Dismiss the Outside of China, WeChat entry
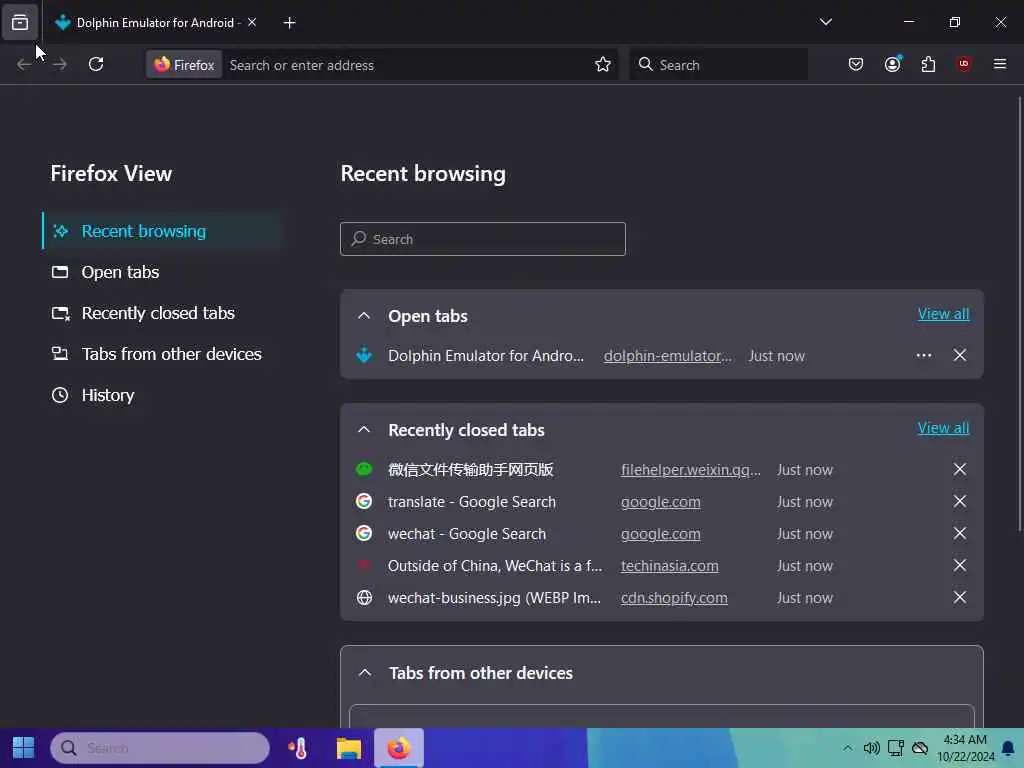The width and height of the screenshot is (1024, 768). [x=959, y=566]
